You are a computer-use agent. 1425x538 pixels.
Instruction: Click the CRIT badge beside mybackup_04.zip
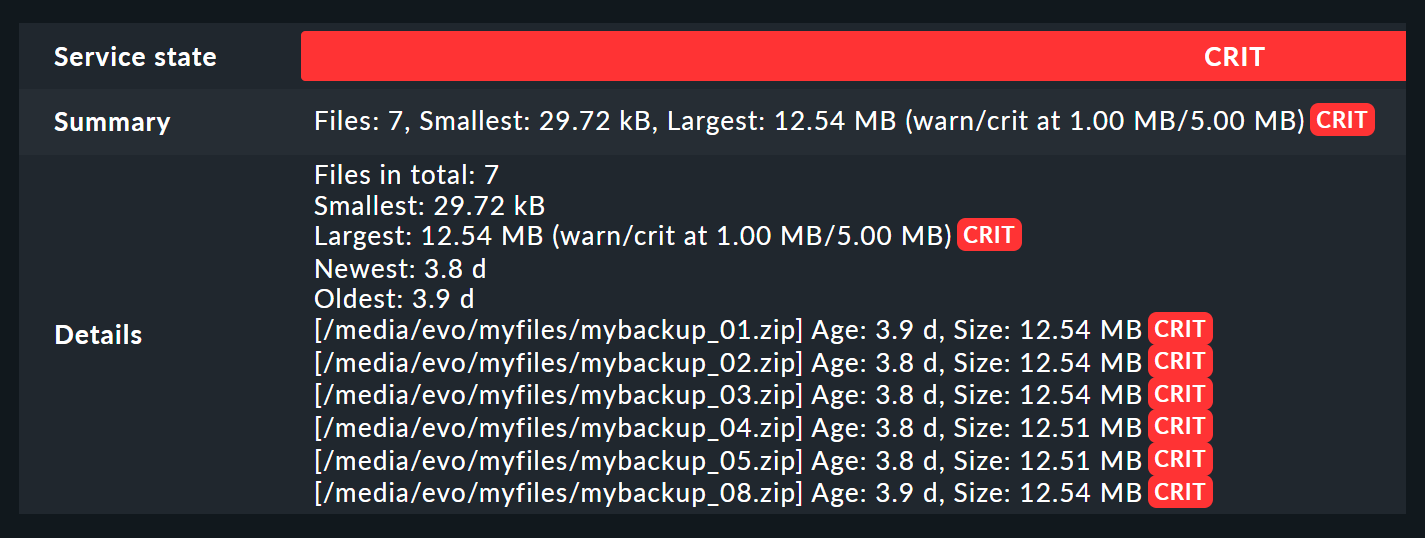coord(1180,427)
